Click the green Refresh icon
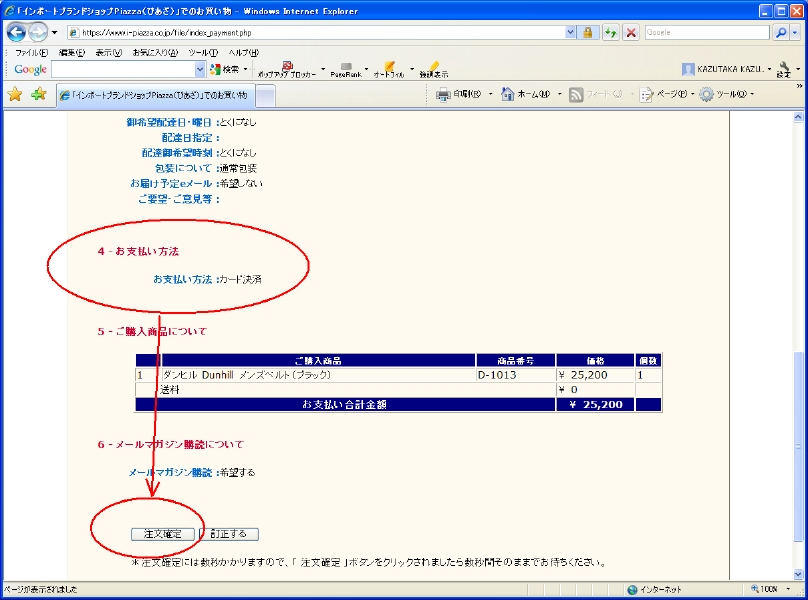This screenshot has width=808, height=600. [611, 32]
